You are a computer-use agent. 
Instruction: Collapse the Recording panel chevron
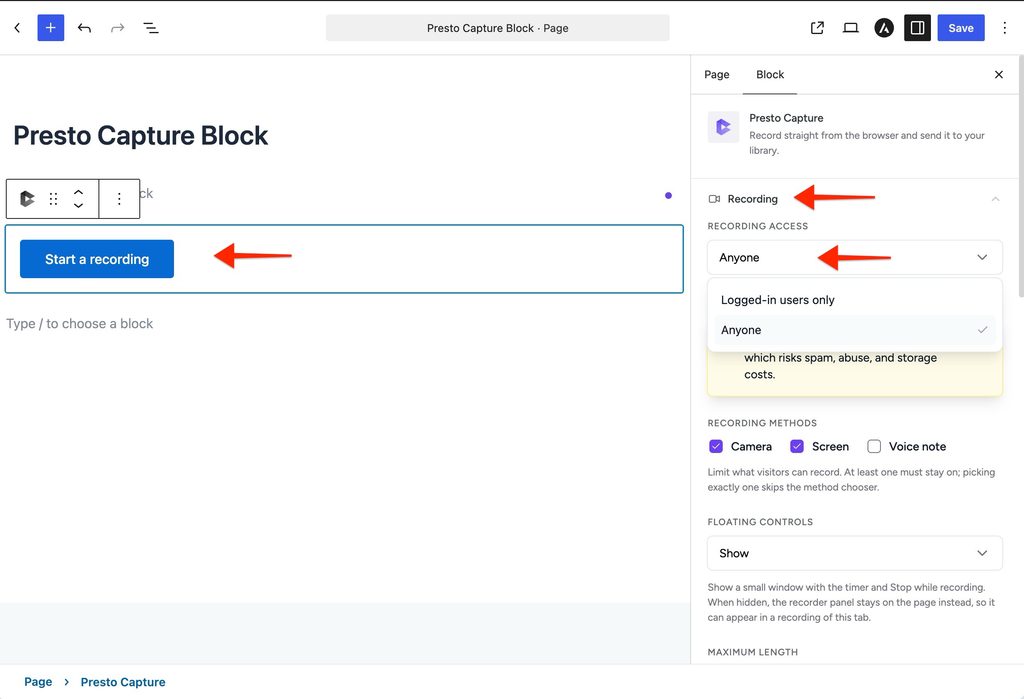[995, 199]
